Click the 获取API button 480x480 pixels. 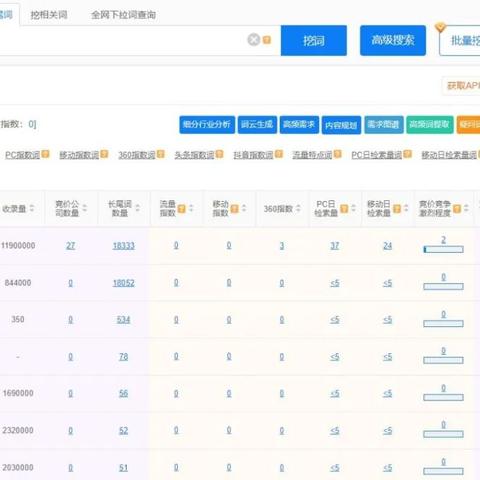tap(462, 86)
